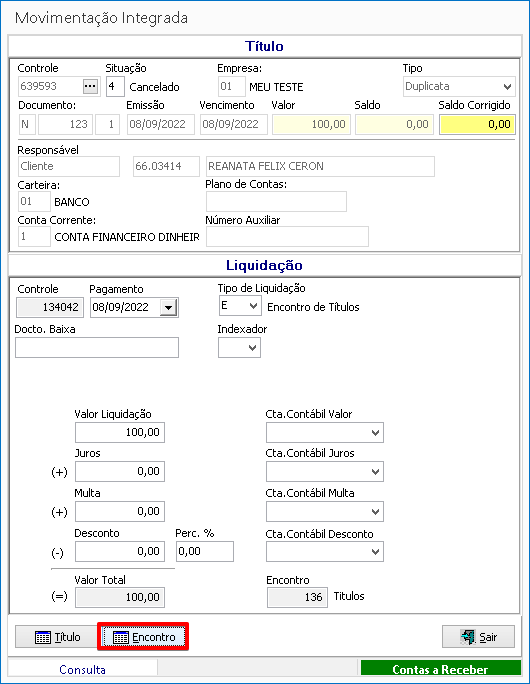This screenshot has width=530, height=684.
Task: Click the Contas a Receber green panel
Action: pyautogui.click(x=440, y=669)
